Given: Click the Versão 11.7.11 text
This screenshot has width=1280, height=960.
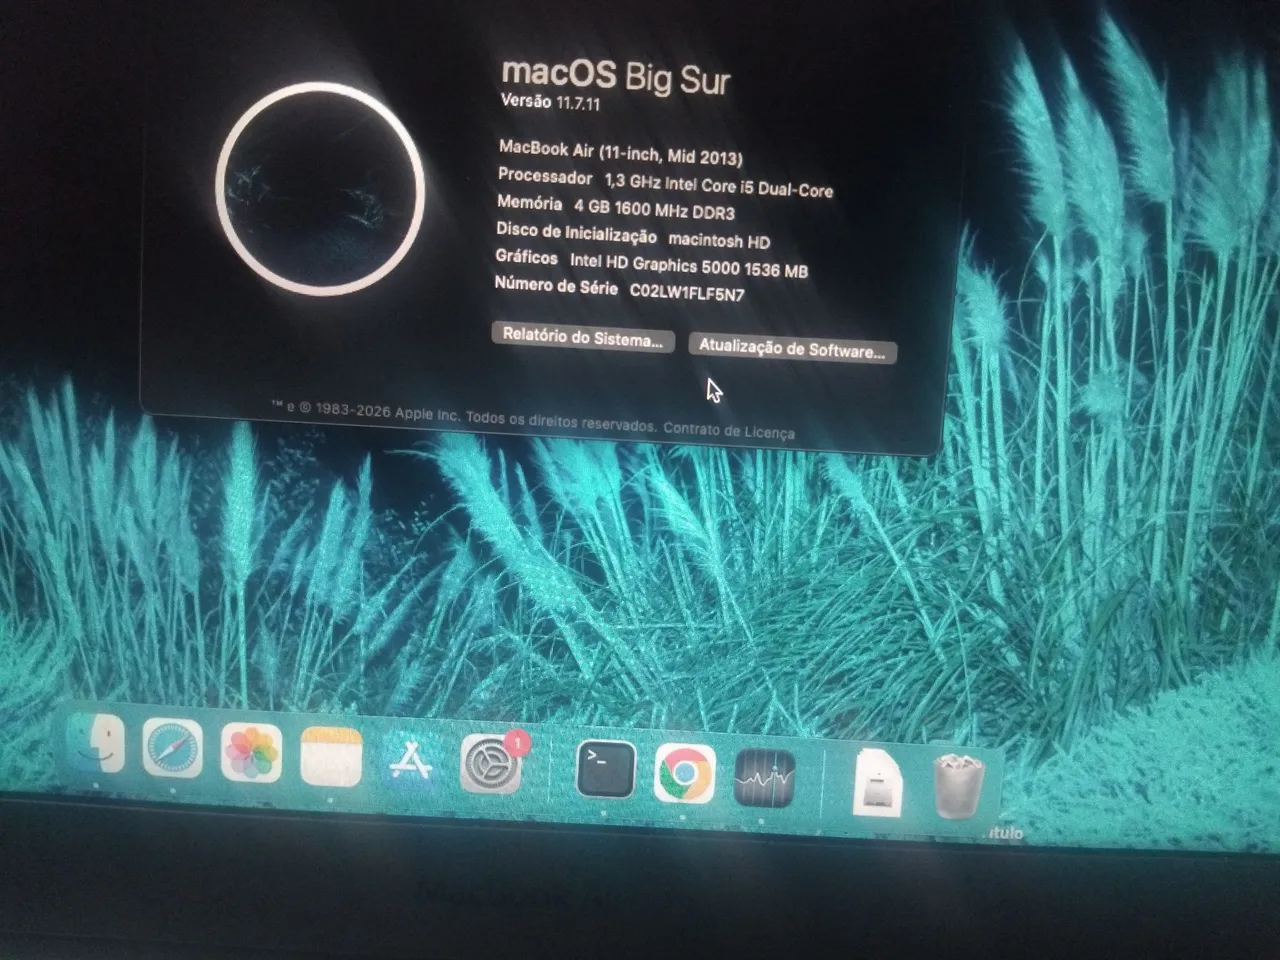Looking at the screenshot, I should (x=550, y=101).
